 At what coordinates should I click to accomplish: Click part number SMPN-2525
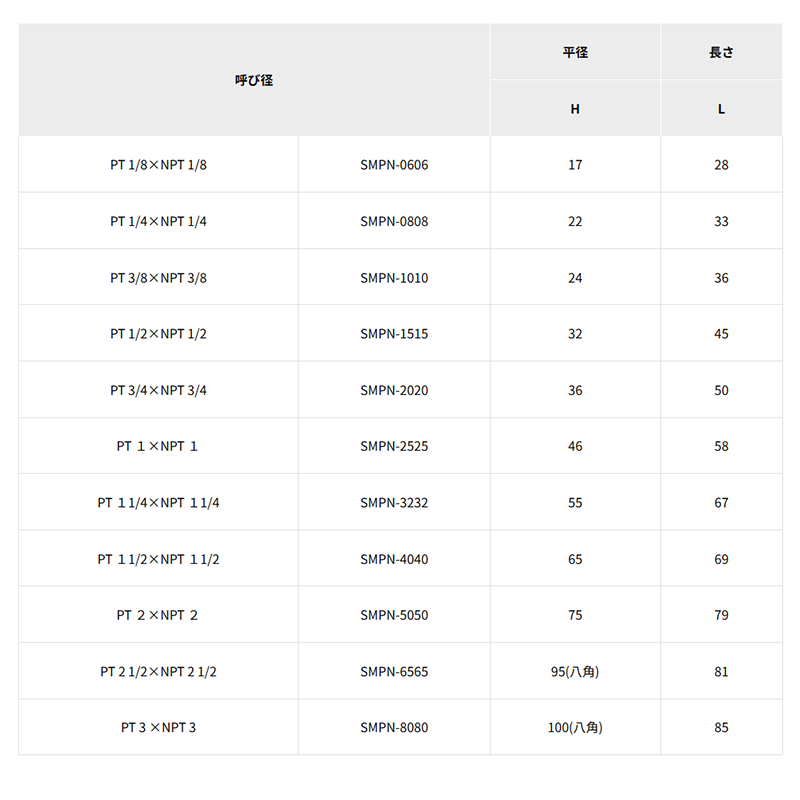click(394, 446)
